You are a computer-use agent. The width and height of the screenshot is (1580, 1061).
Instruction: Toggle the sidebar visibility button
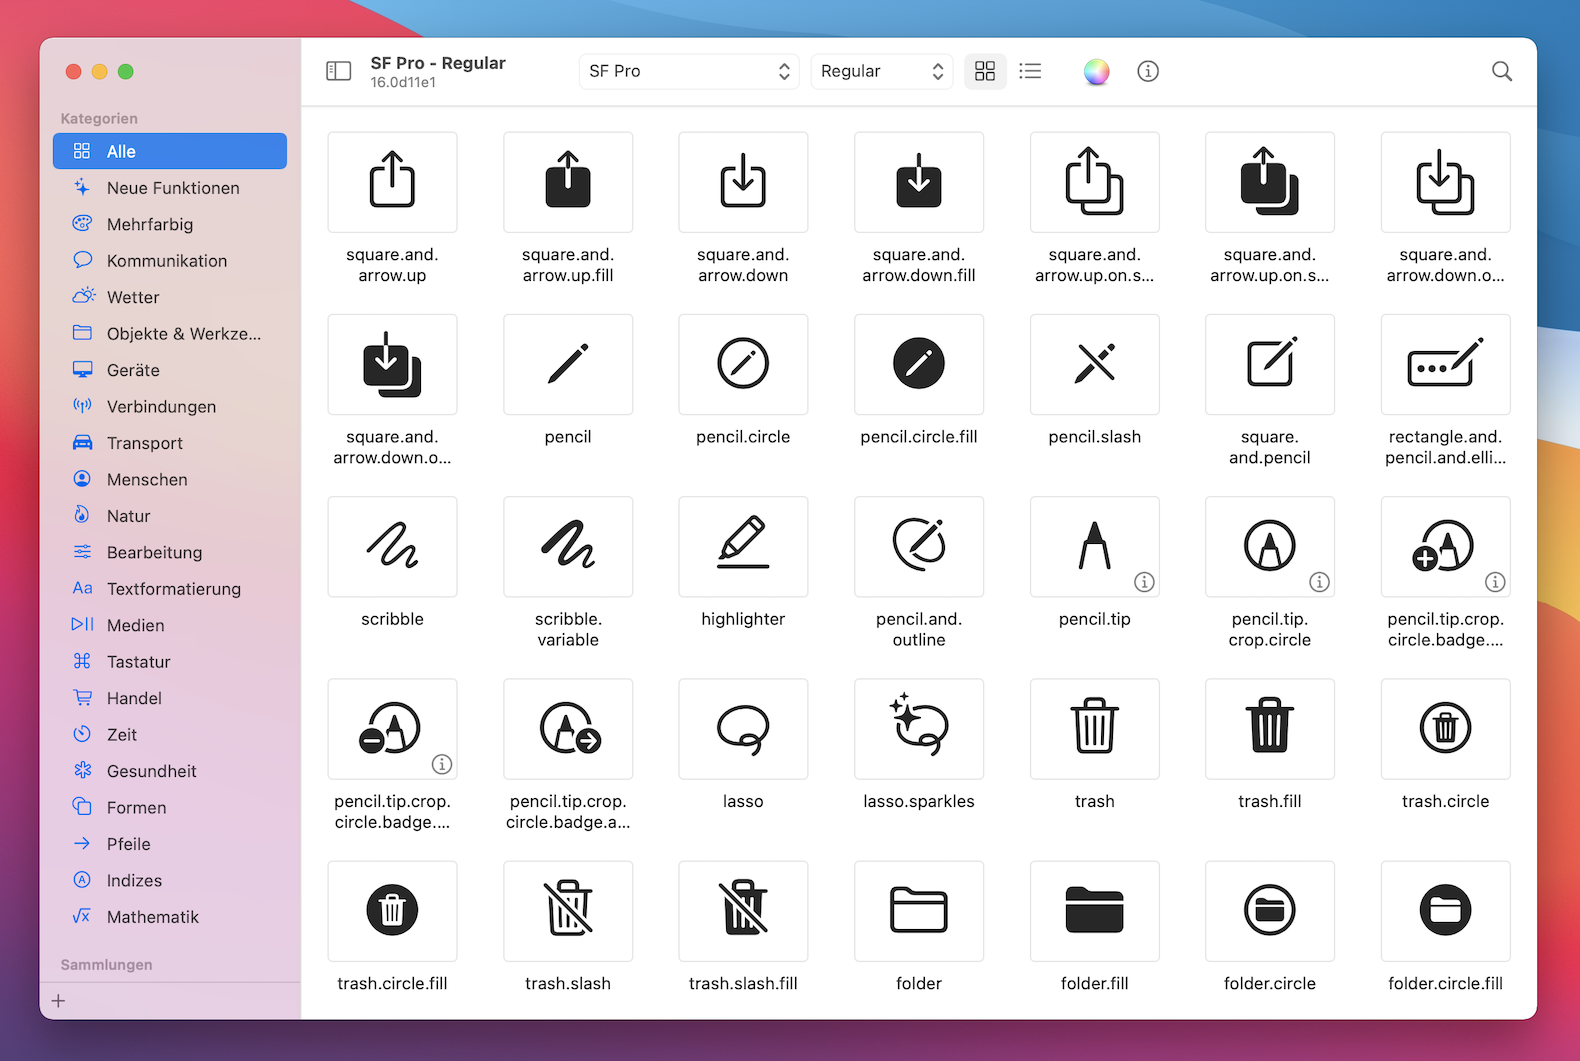339,71
